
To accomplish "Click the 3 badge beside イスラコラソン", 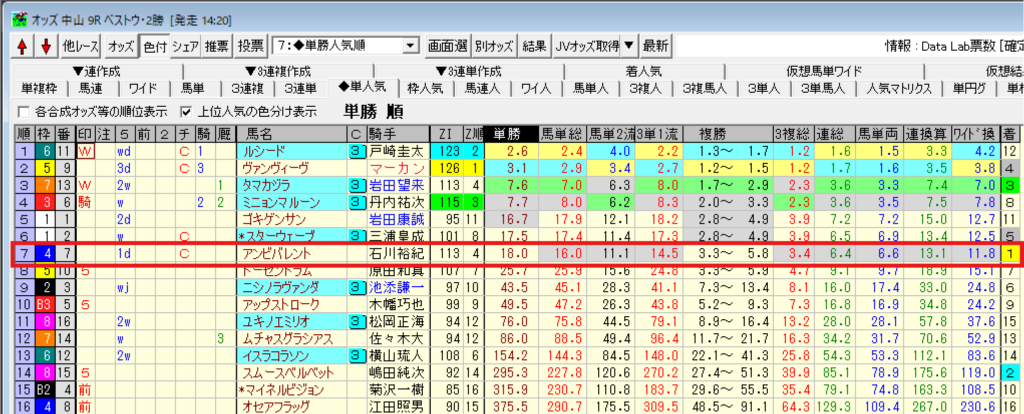I will [x=355, y=355].
